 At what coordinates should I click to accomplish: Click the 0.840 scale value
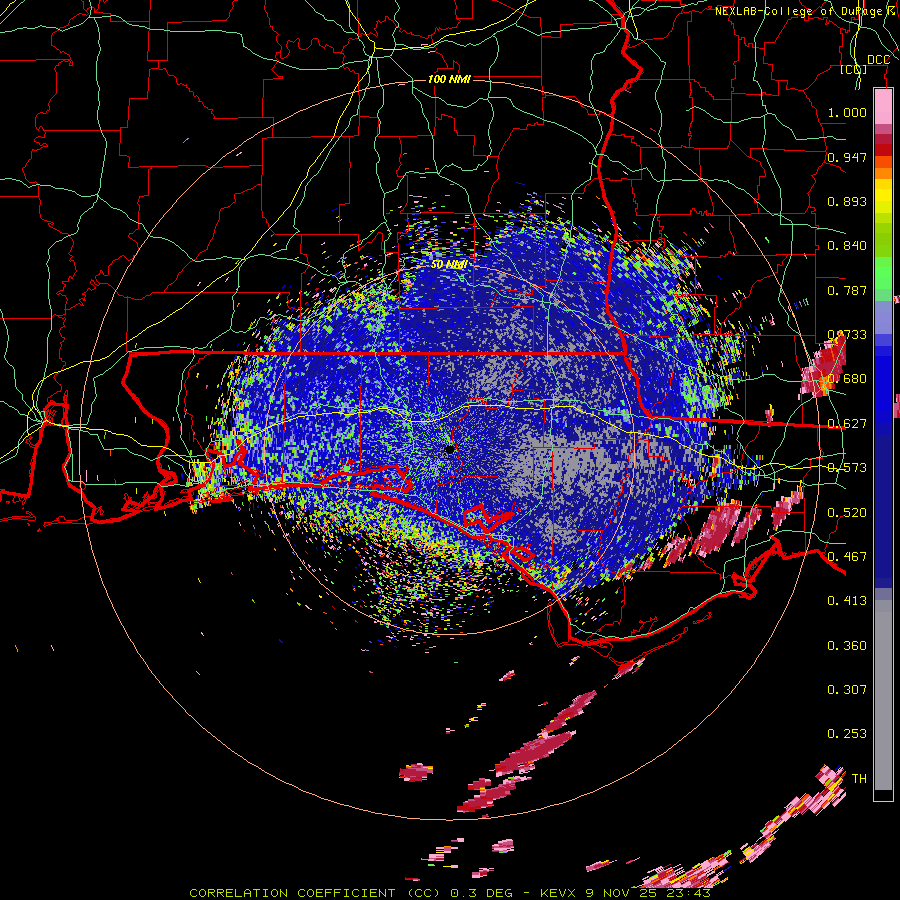click(847, 245)
